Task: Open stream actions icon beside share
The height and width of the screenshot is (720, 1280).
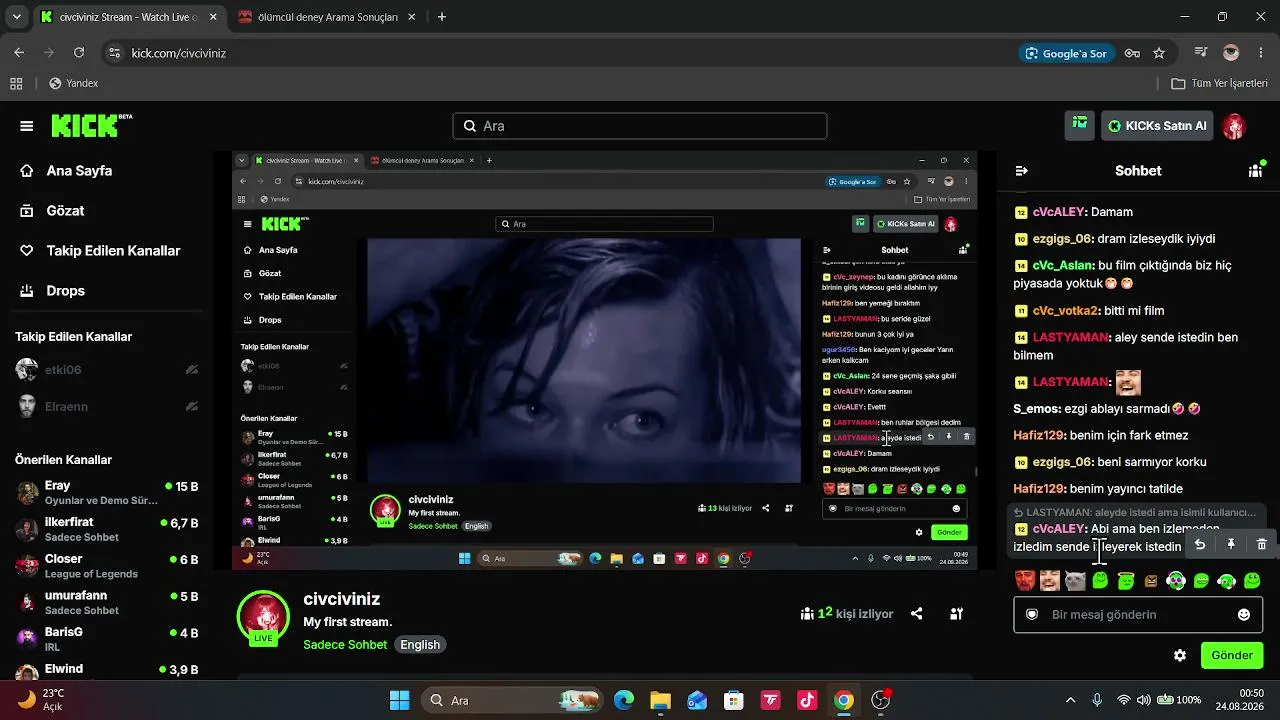Action: tap(957, 614)
